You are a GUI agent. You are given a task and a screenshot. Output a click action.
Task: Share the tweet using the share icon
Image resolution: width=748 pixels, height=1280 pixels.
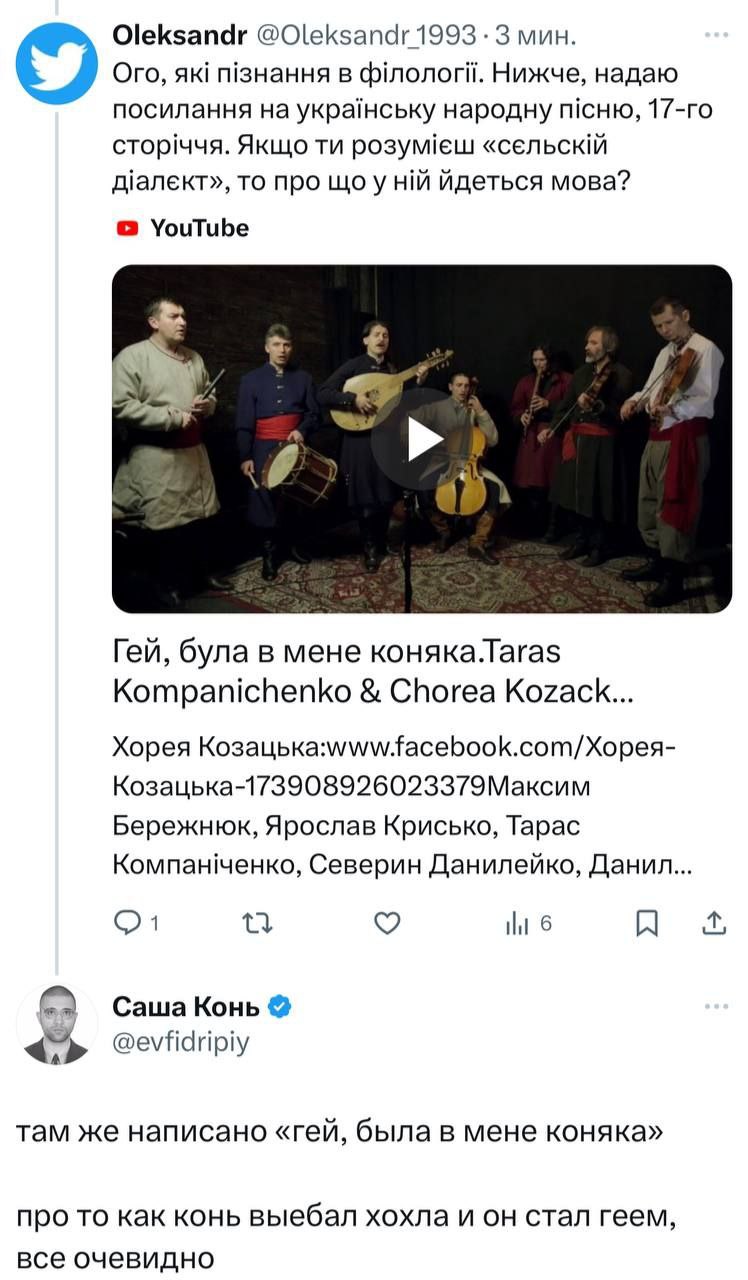(x=715, y=923)
